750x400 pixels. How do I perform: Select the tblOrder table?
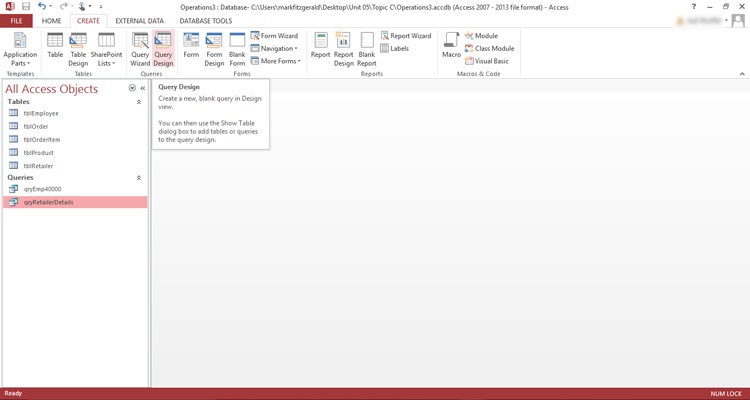click(x=75, y=126)
